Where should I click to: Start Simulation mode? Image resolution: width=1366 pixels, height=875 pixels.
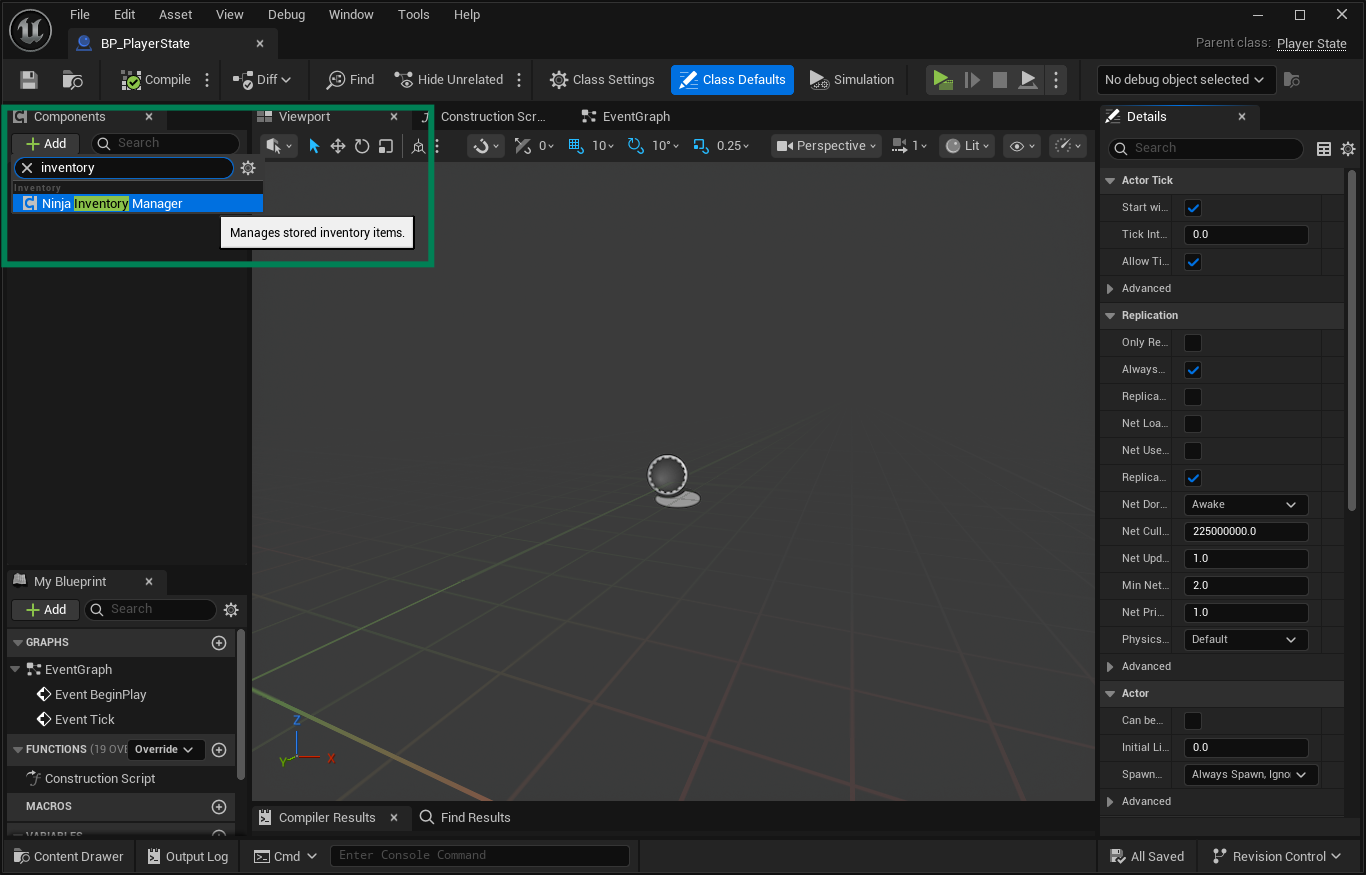tap(852, 80)
